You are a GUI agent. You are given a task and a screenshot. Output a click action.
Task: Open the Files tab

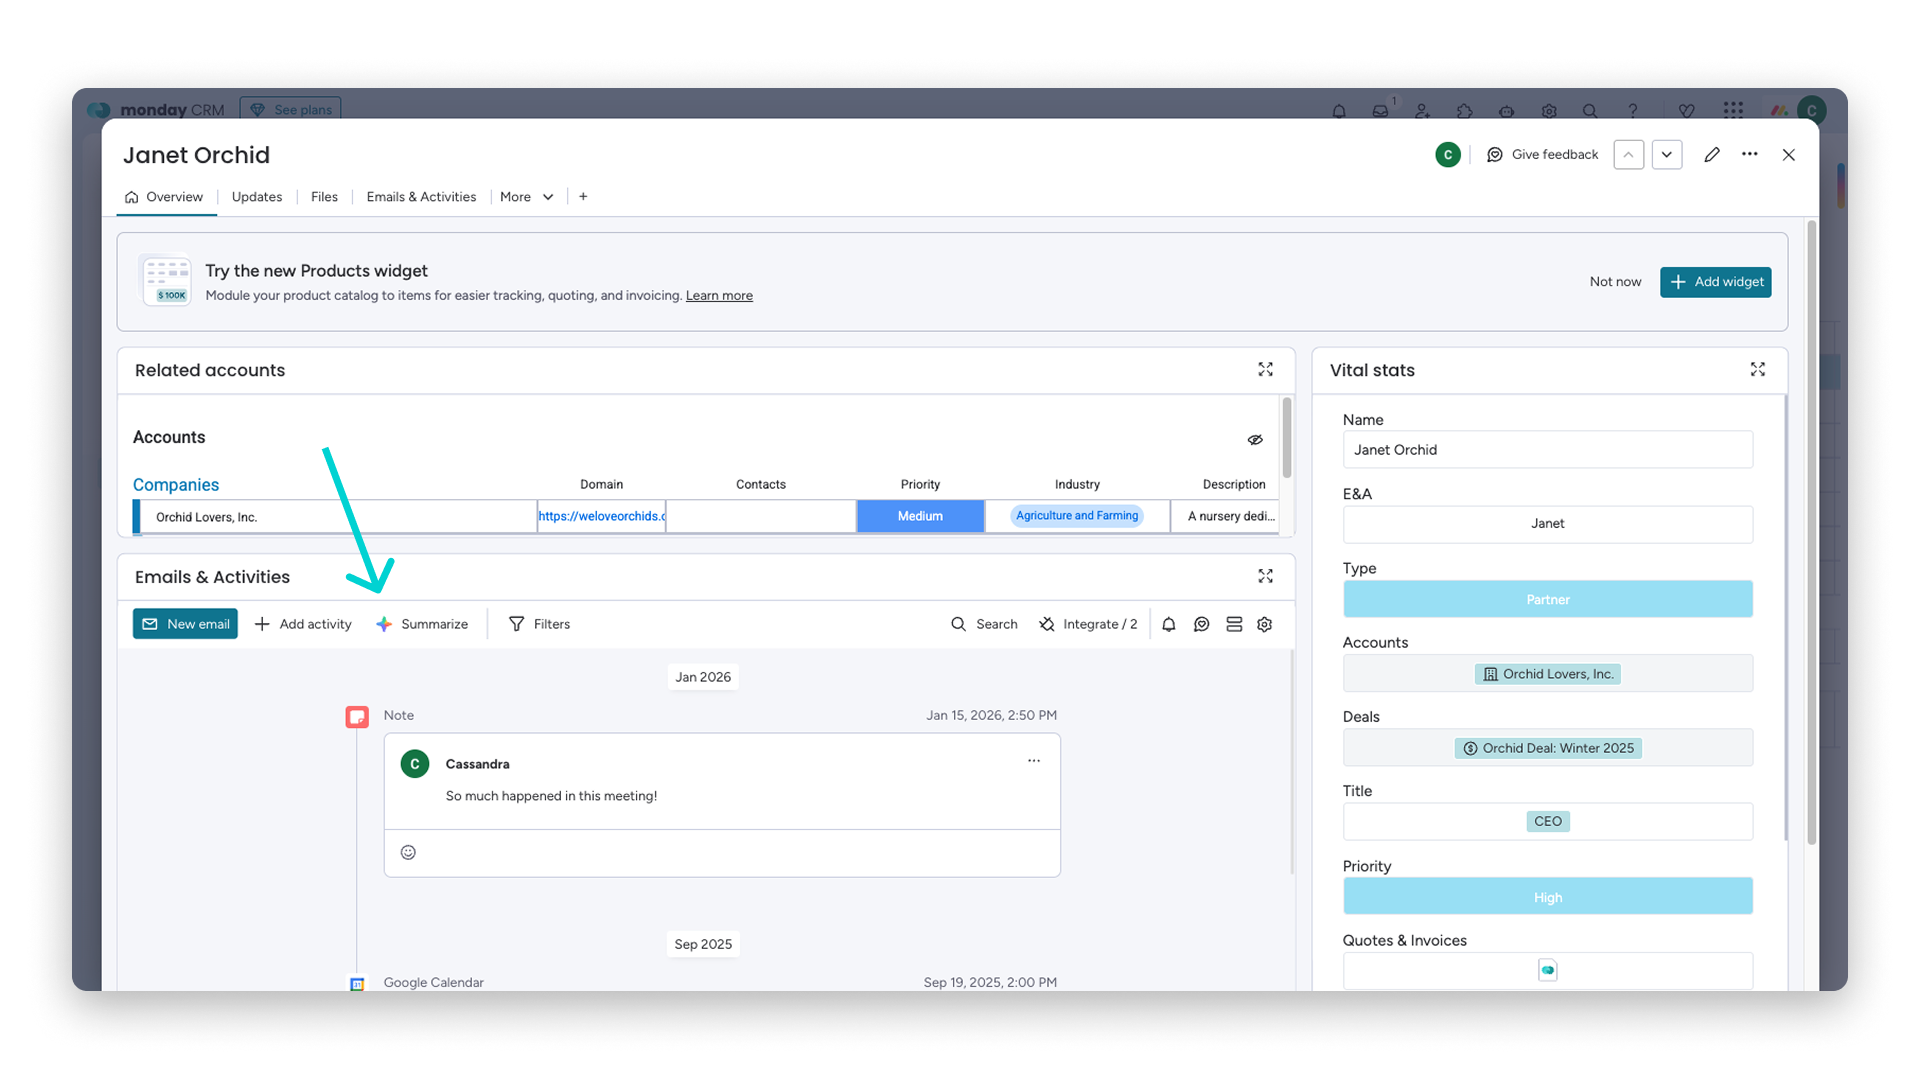tap(324, 197)
